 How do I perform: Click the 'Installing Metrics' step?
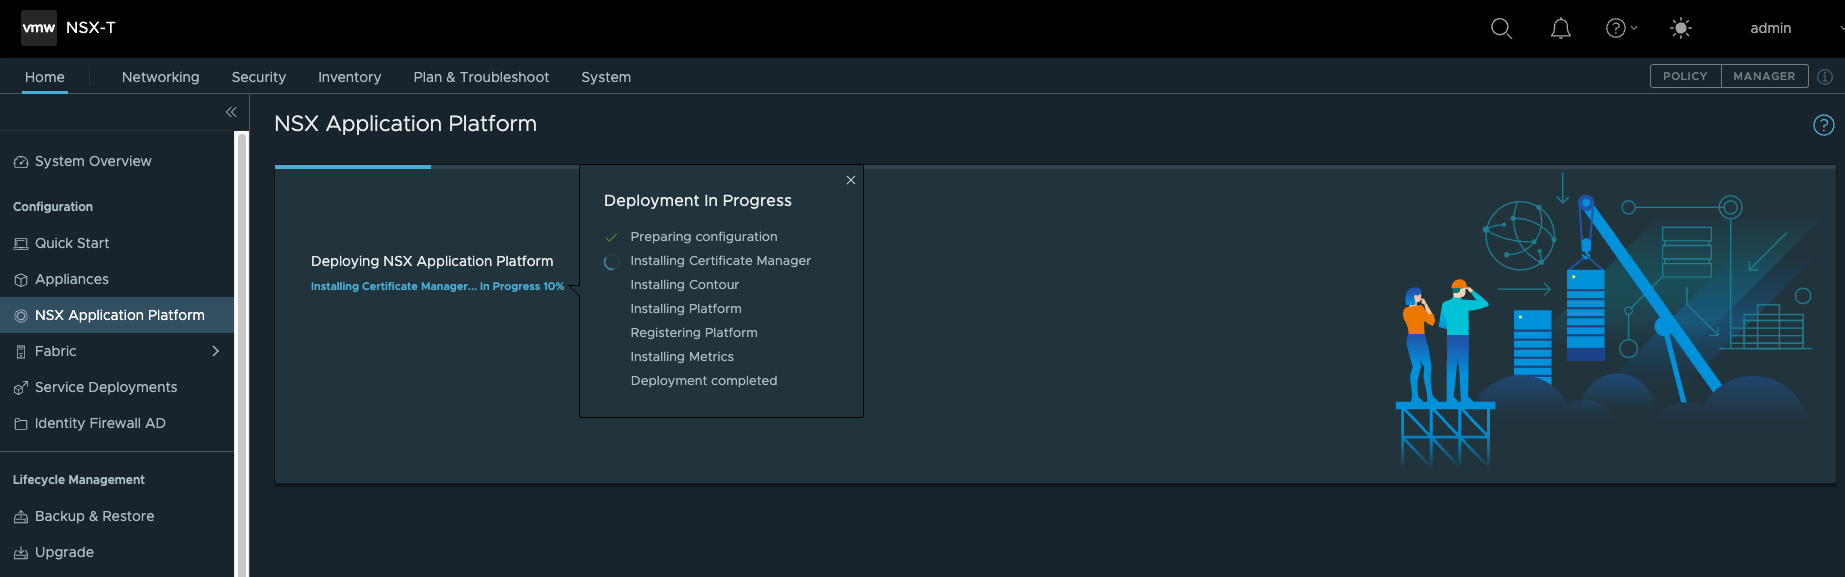[x=682, y=357]
